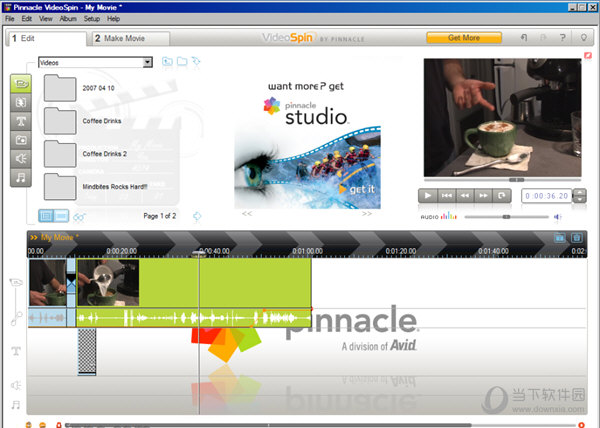600x428 pixels.
Task: Open the View menu
Action: 46,19
